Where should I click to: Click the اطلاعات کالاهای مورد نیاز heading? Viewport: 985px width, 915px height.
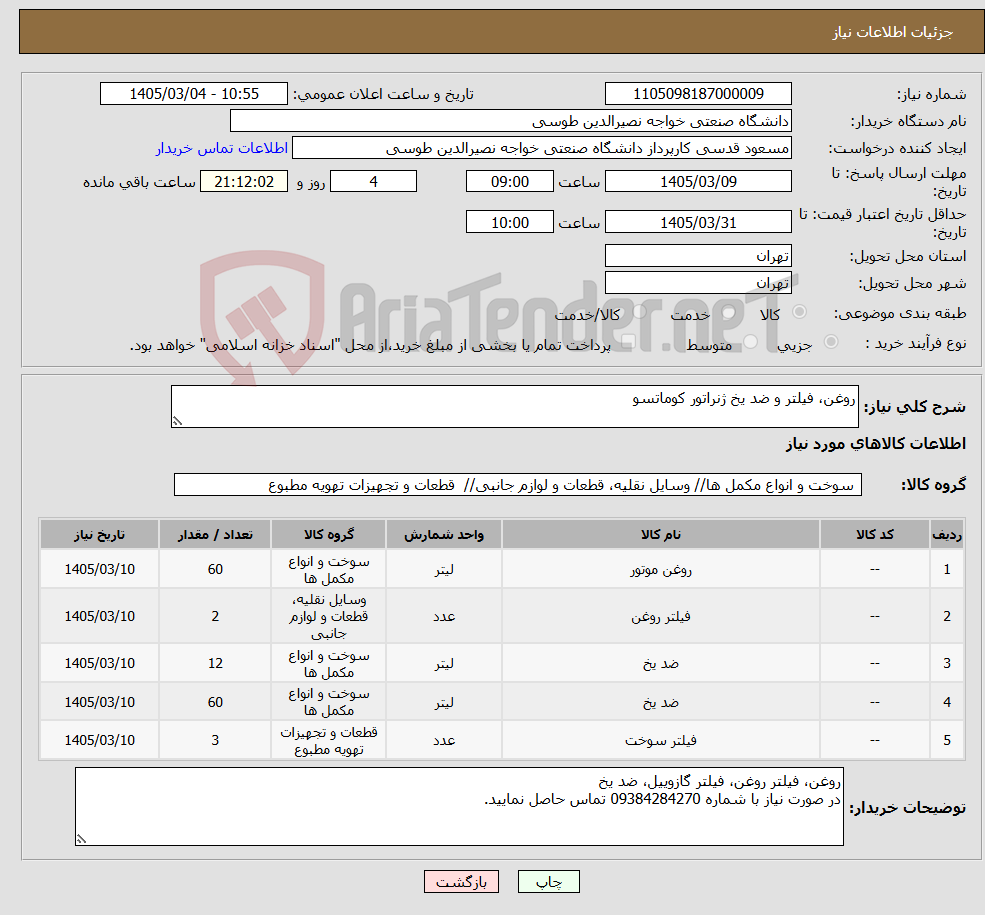pyautogui.click(x=876, y=444)
